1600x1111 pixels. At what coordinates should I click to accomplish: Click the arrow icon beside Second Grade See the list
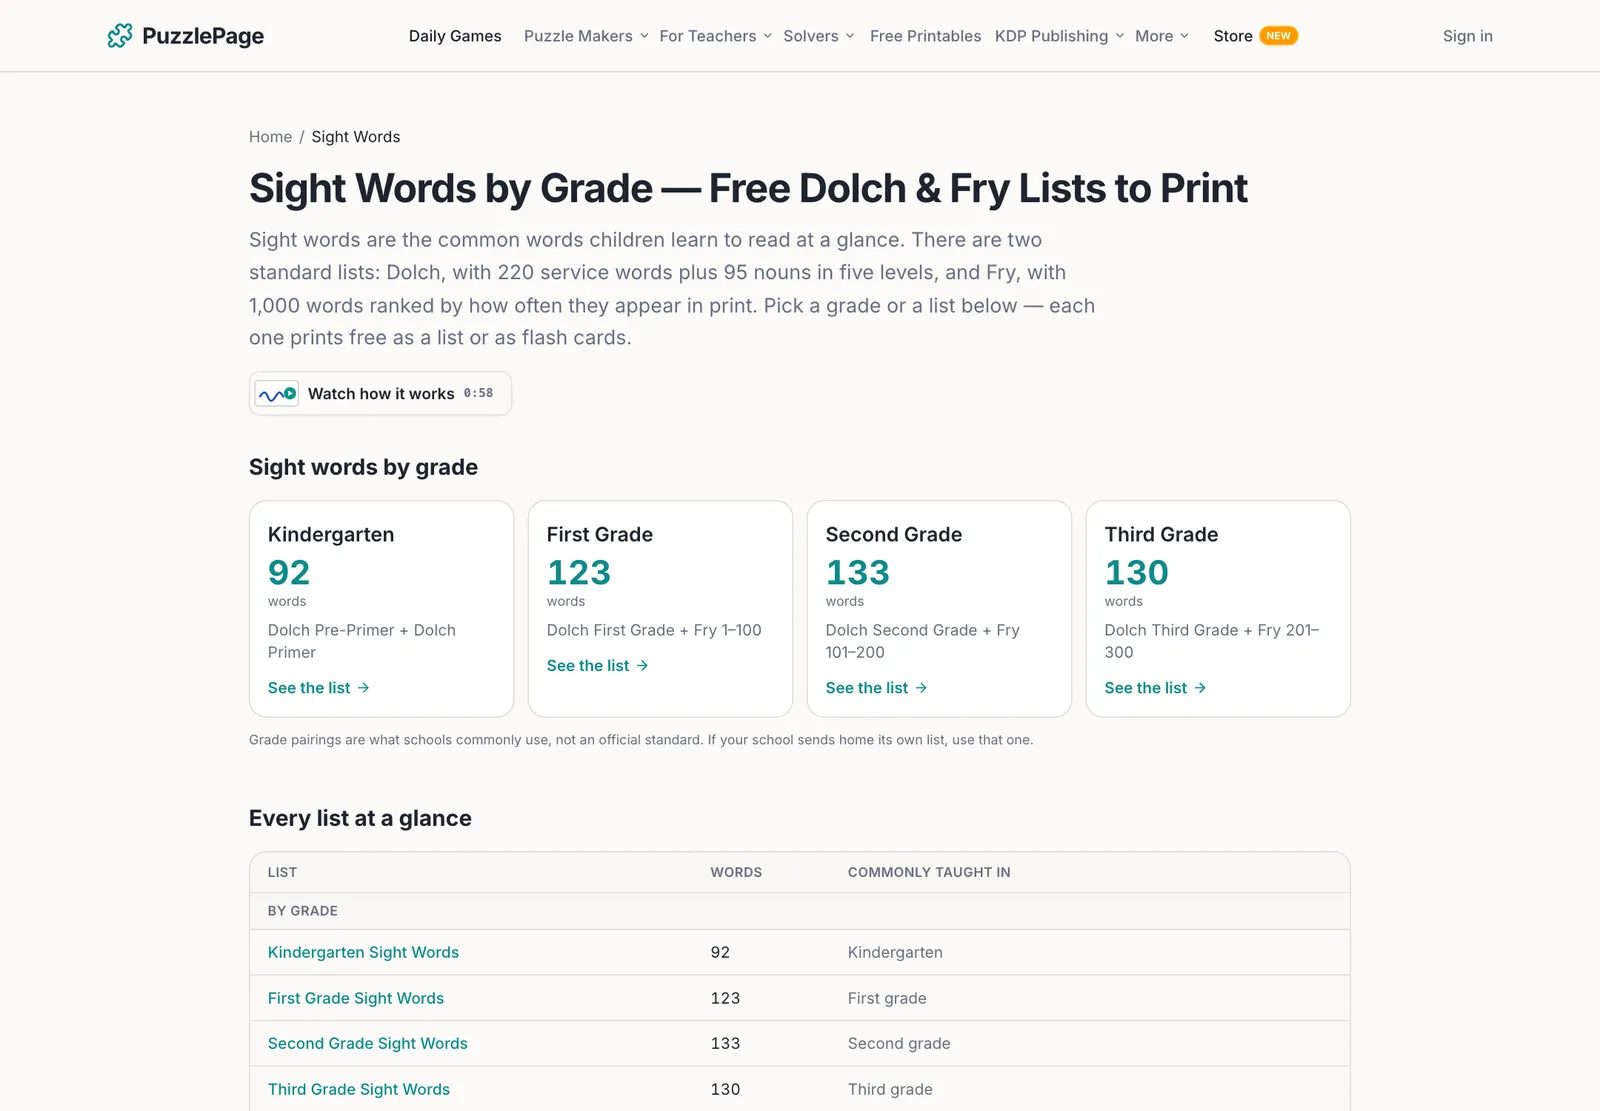coord(921,688)
